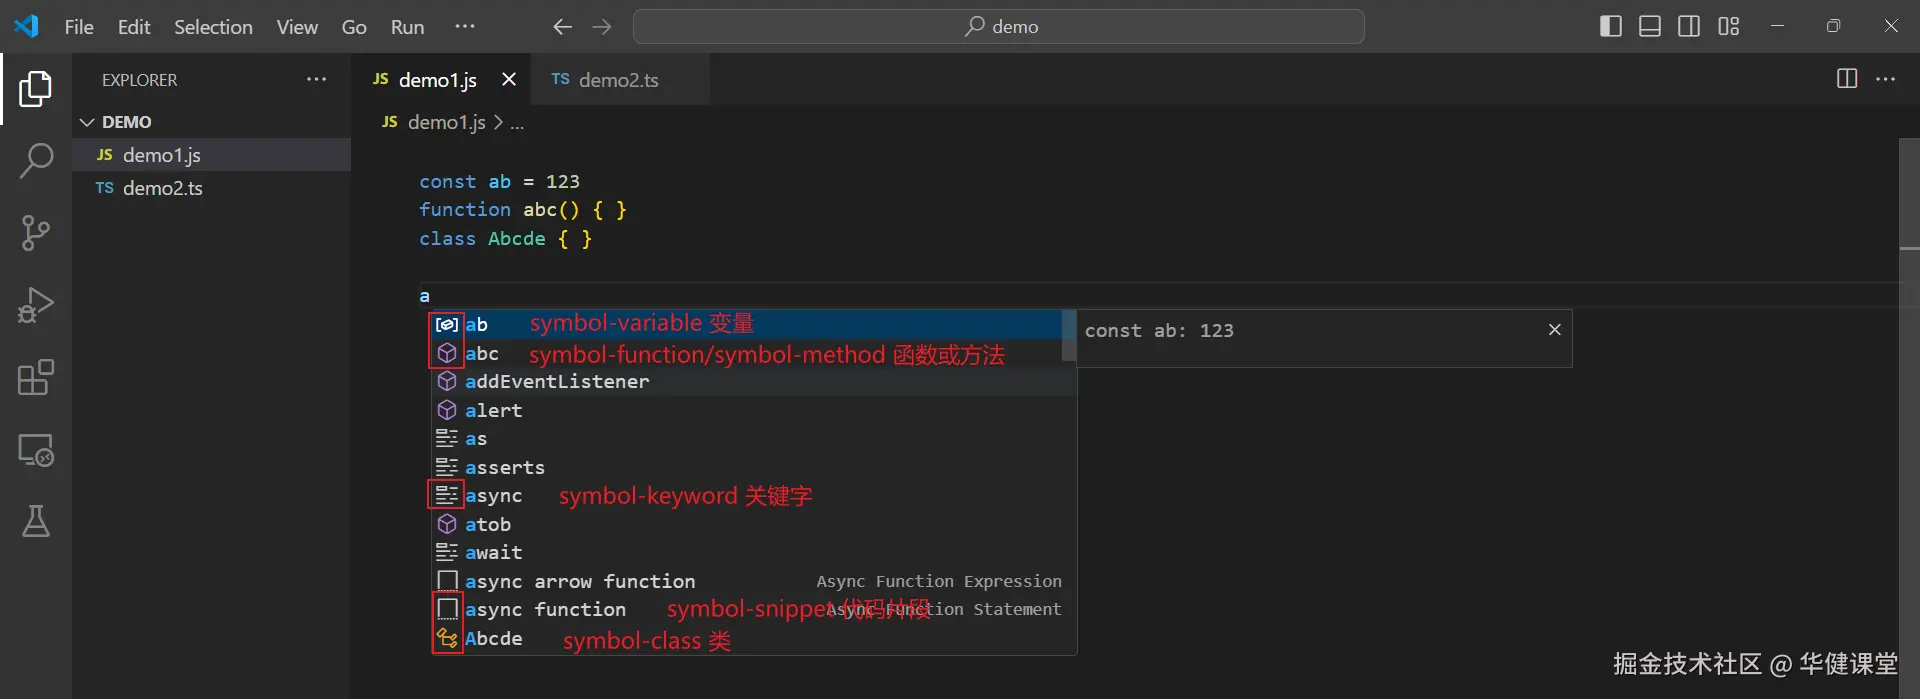The image size is (1920, 699).
Task: Click the Explorer files icon
Action: (36, 89)
